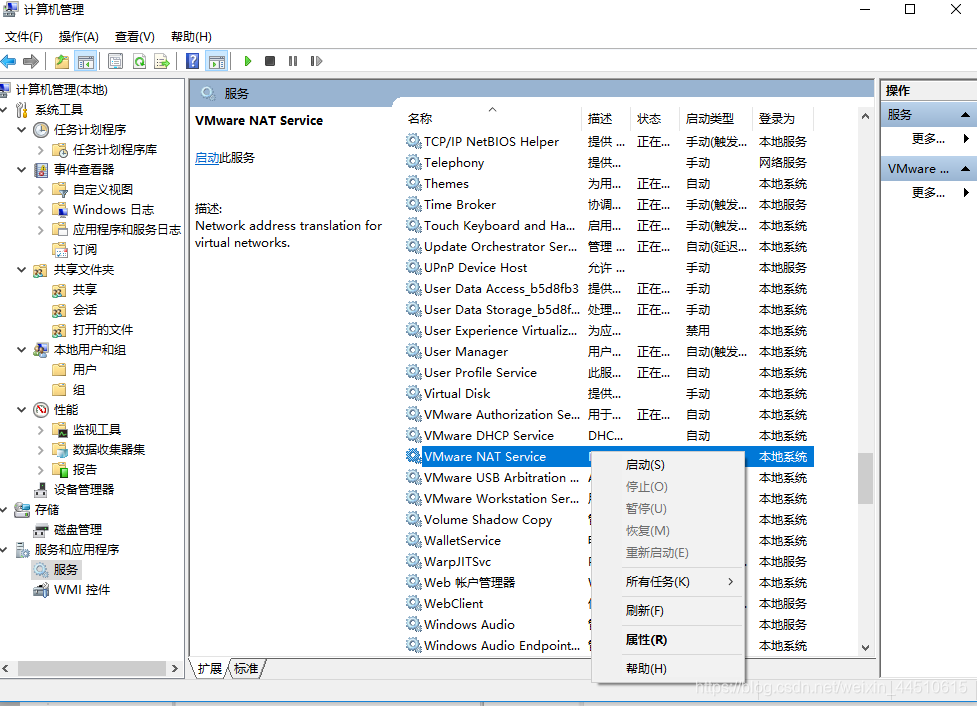Click the Forward arrow toolbar icon
This screenshot has width=977, height=706.
(x=31, y=61)
